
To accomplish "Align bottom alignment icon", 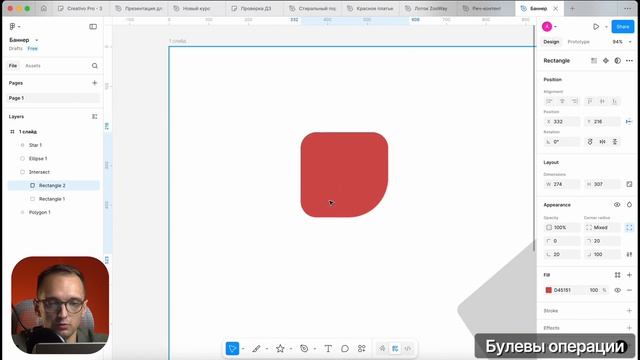I will tap(615, 101).
